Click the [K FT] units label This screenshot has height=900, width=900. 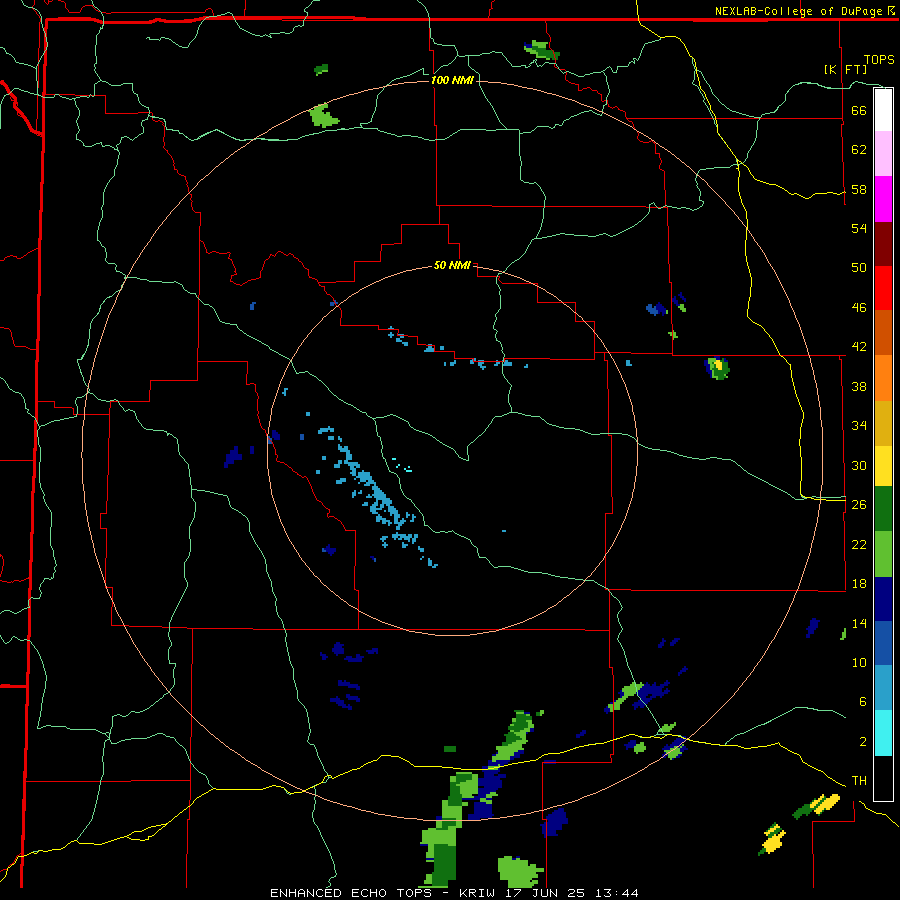[x=845, y=69]
